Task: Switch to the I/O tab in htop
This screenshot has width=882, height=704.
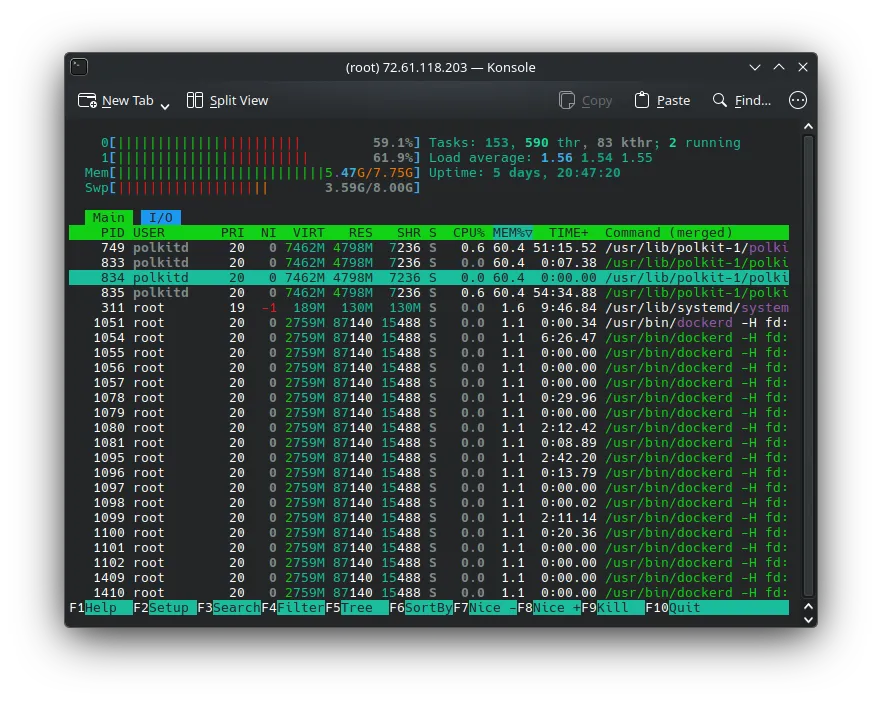Action: 161,217
